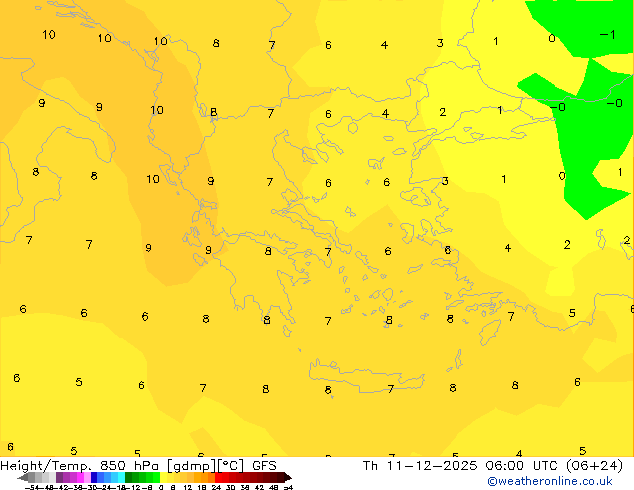
Task: Pick the bright magenta legend swatch
Action: tap(80, 477)
